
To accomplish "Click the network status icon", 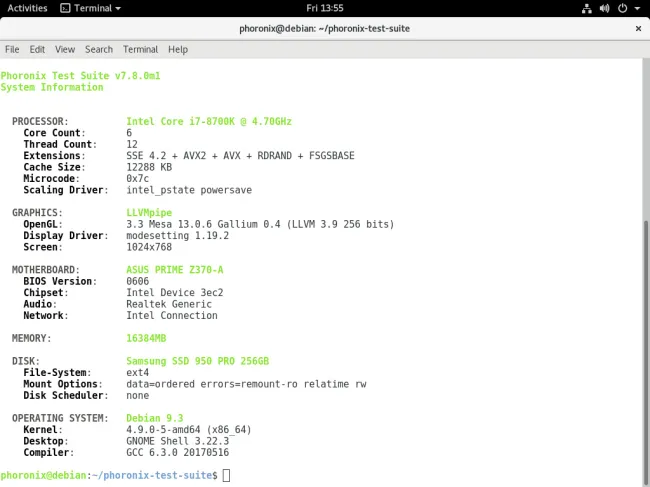I will [x=587, y=8].
